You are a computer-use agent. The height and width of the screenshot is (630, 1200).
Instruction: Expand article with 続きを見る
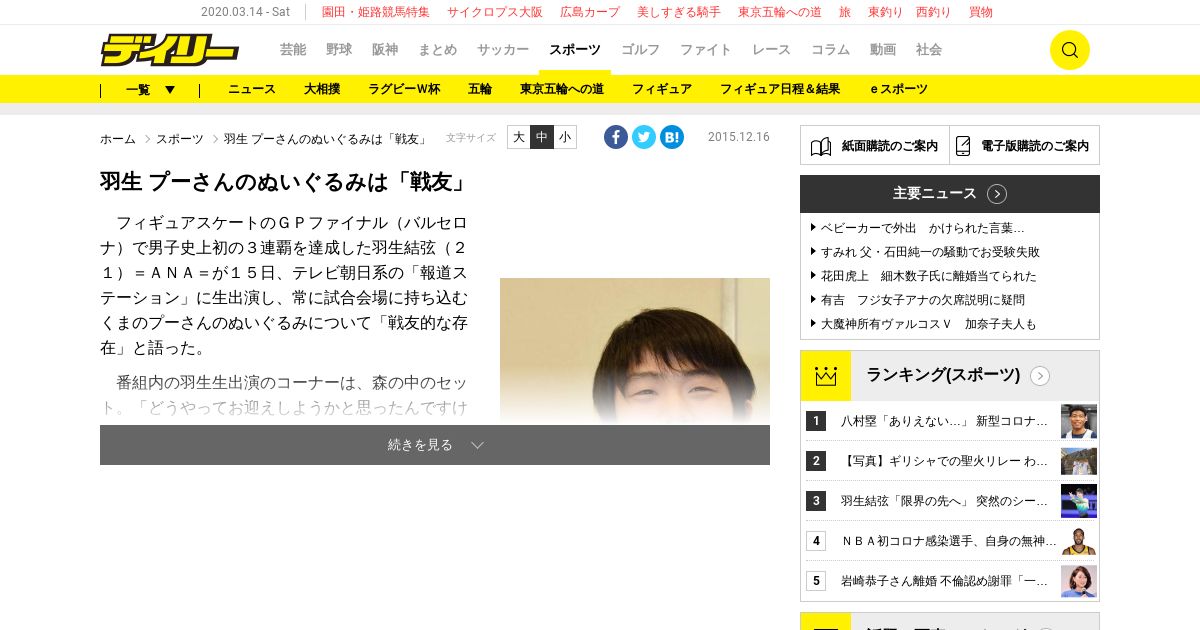pos(435,445)
